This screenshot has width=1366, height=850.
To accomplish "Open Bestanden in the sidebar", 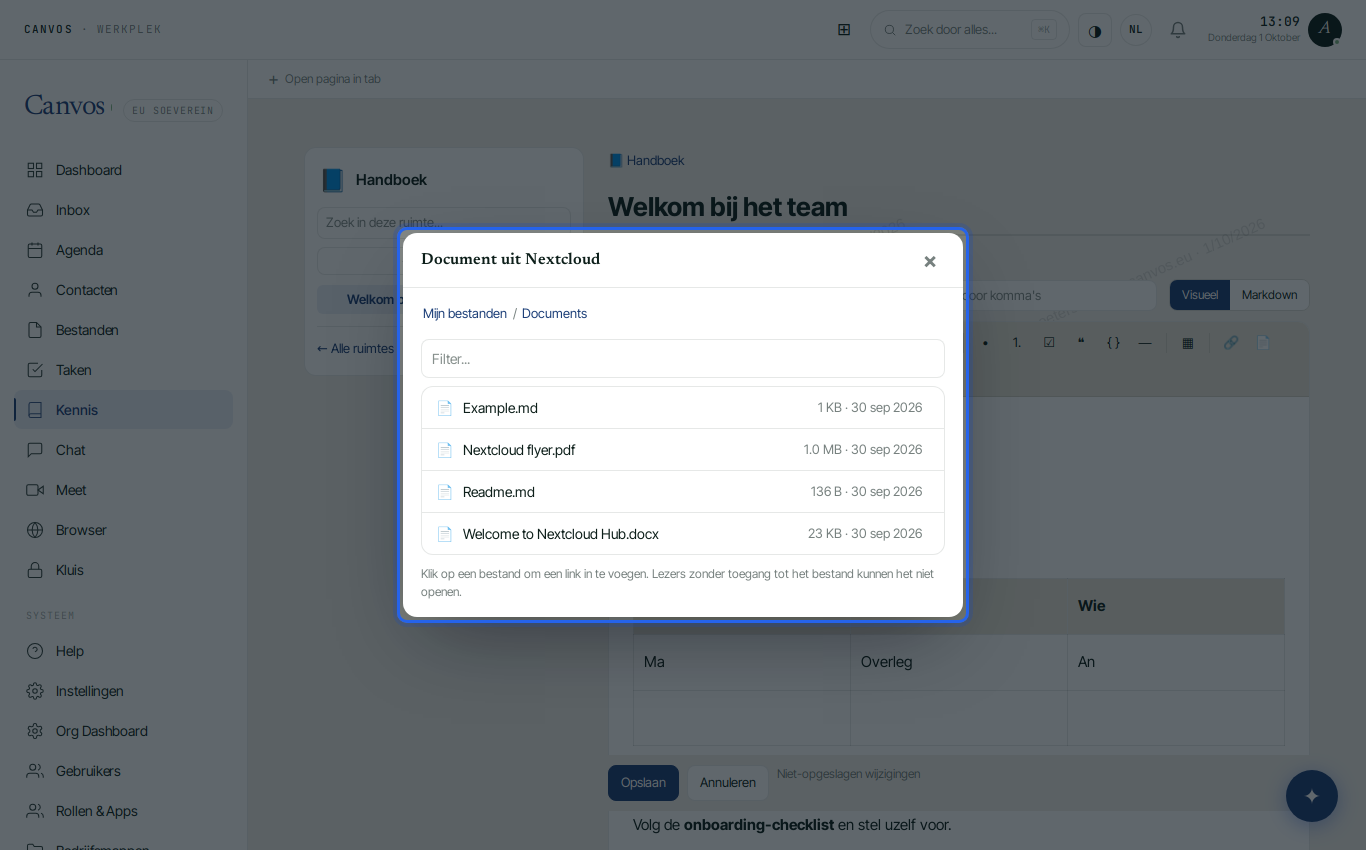I will click(123, 330).
